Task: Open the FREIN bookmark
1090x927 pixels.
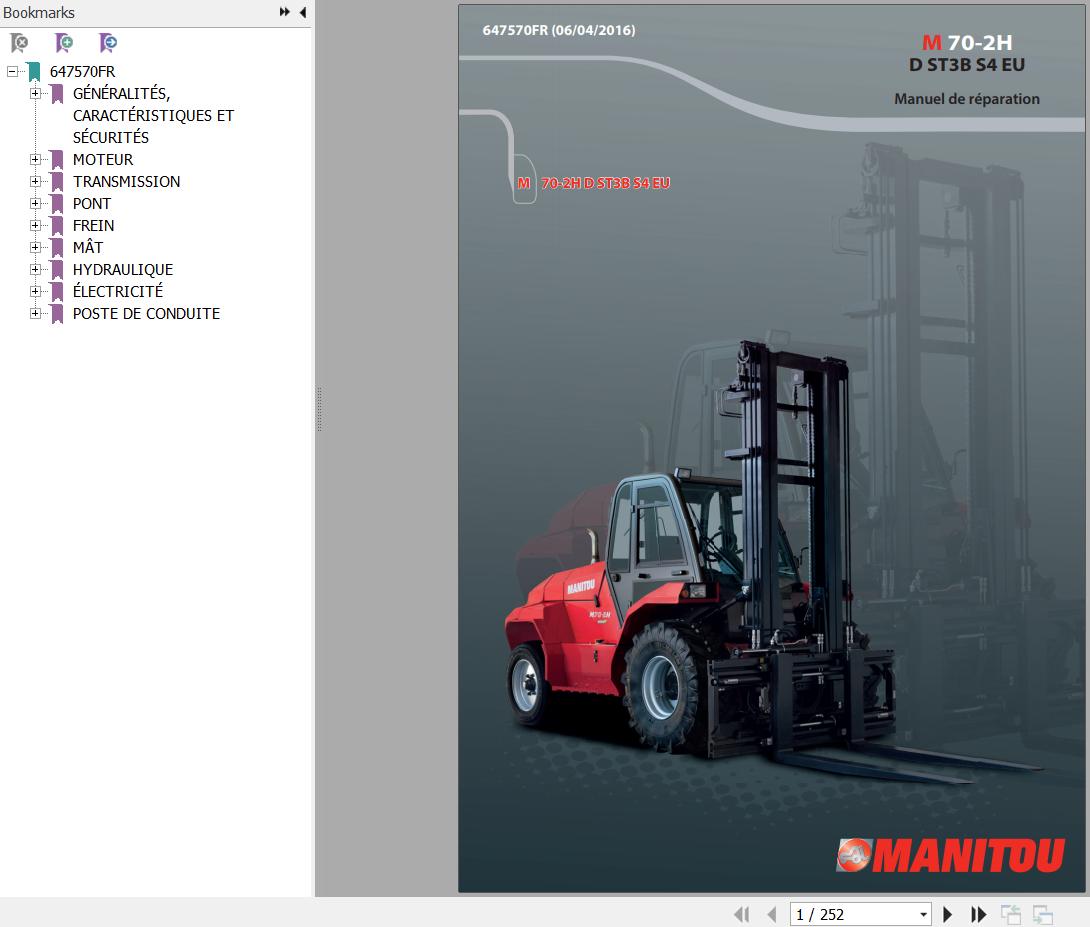Action: [x=93, y=225]
